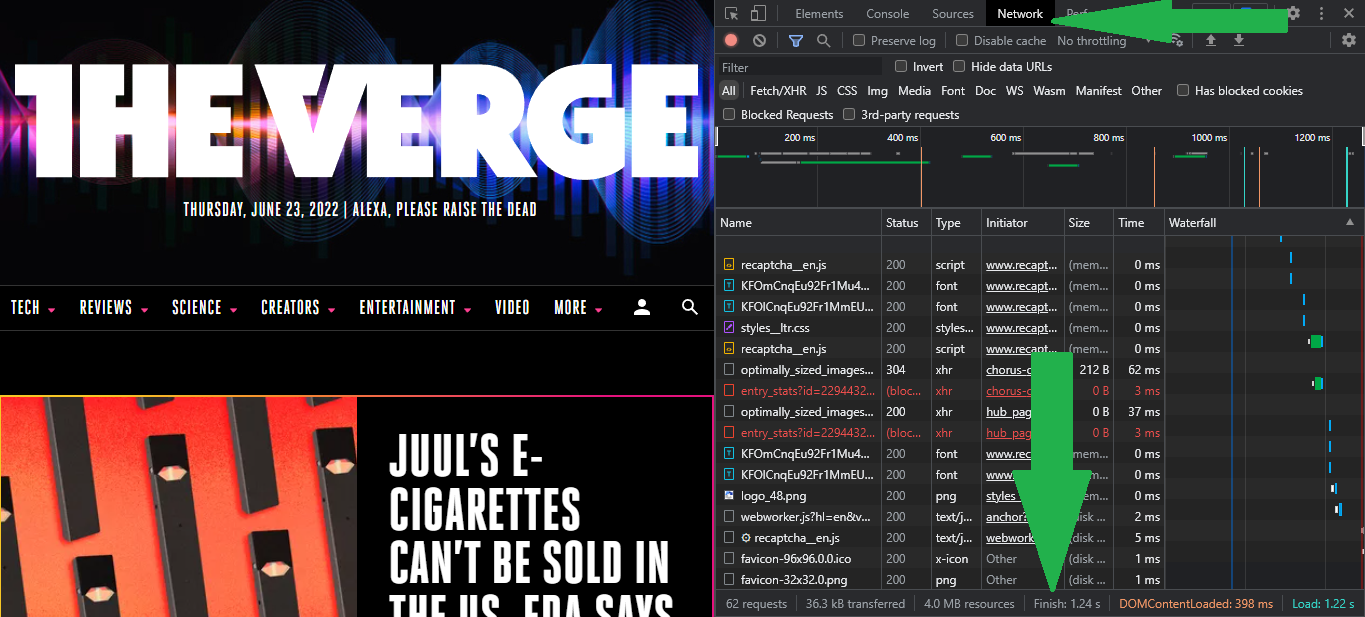1365x617 pixels.
Task: Show only Font requests
Action: pyautogui.click(x=954, y=91)
